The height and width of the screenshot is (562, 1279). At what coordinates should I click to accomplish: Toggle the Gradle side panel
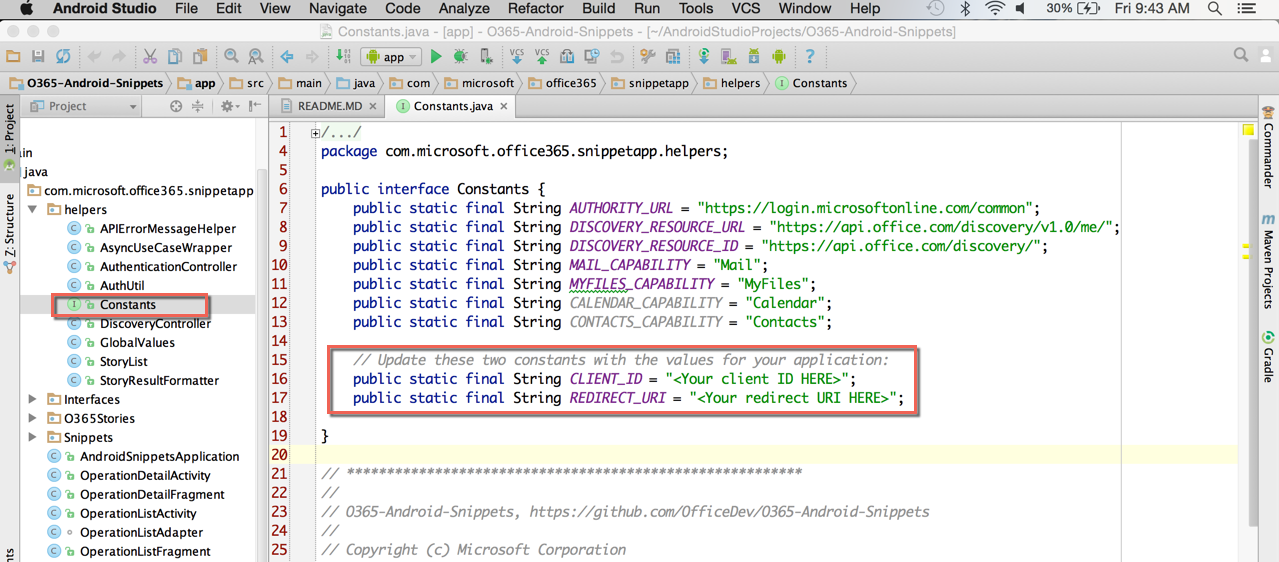click(x=1268, y=357)
